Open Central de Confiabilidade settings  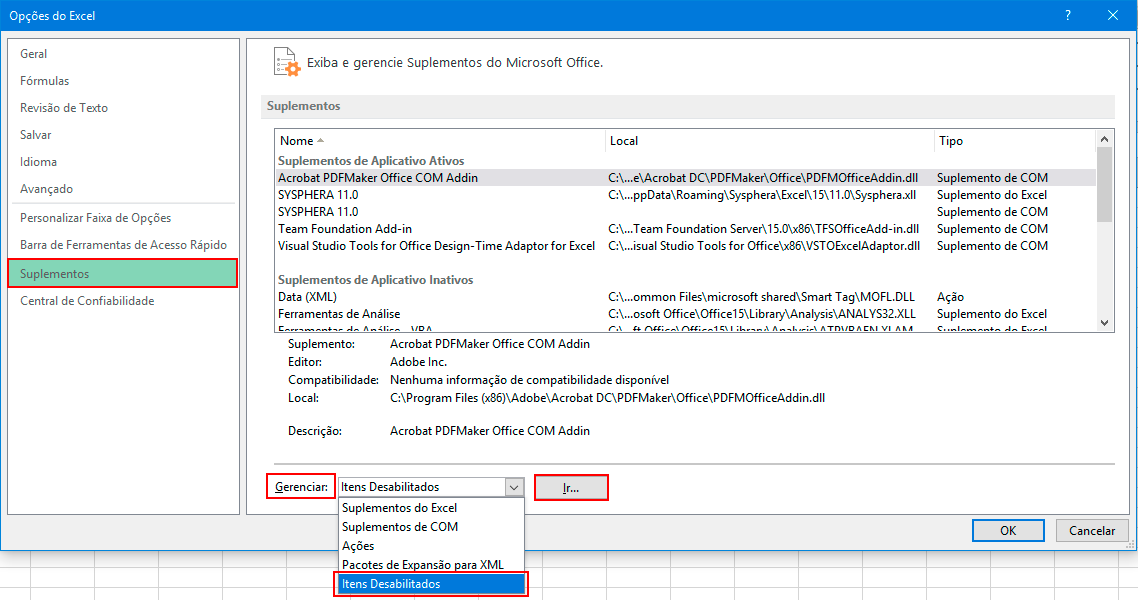click(x=87, y=301)
